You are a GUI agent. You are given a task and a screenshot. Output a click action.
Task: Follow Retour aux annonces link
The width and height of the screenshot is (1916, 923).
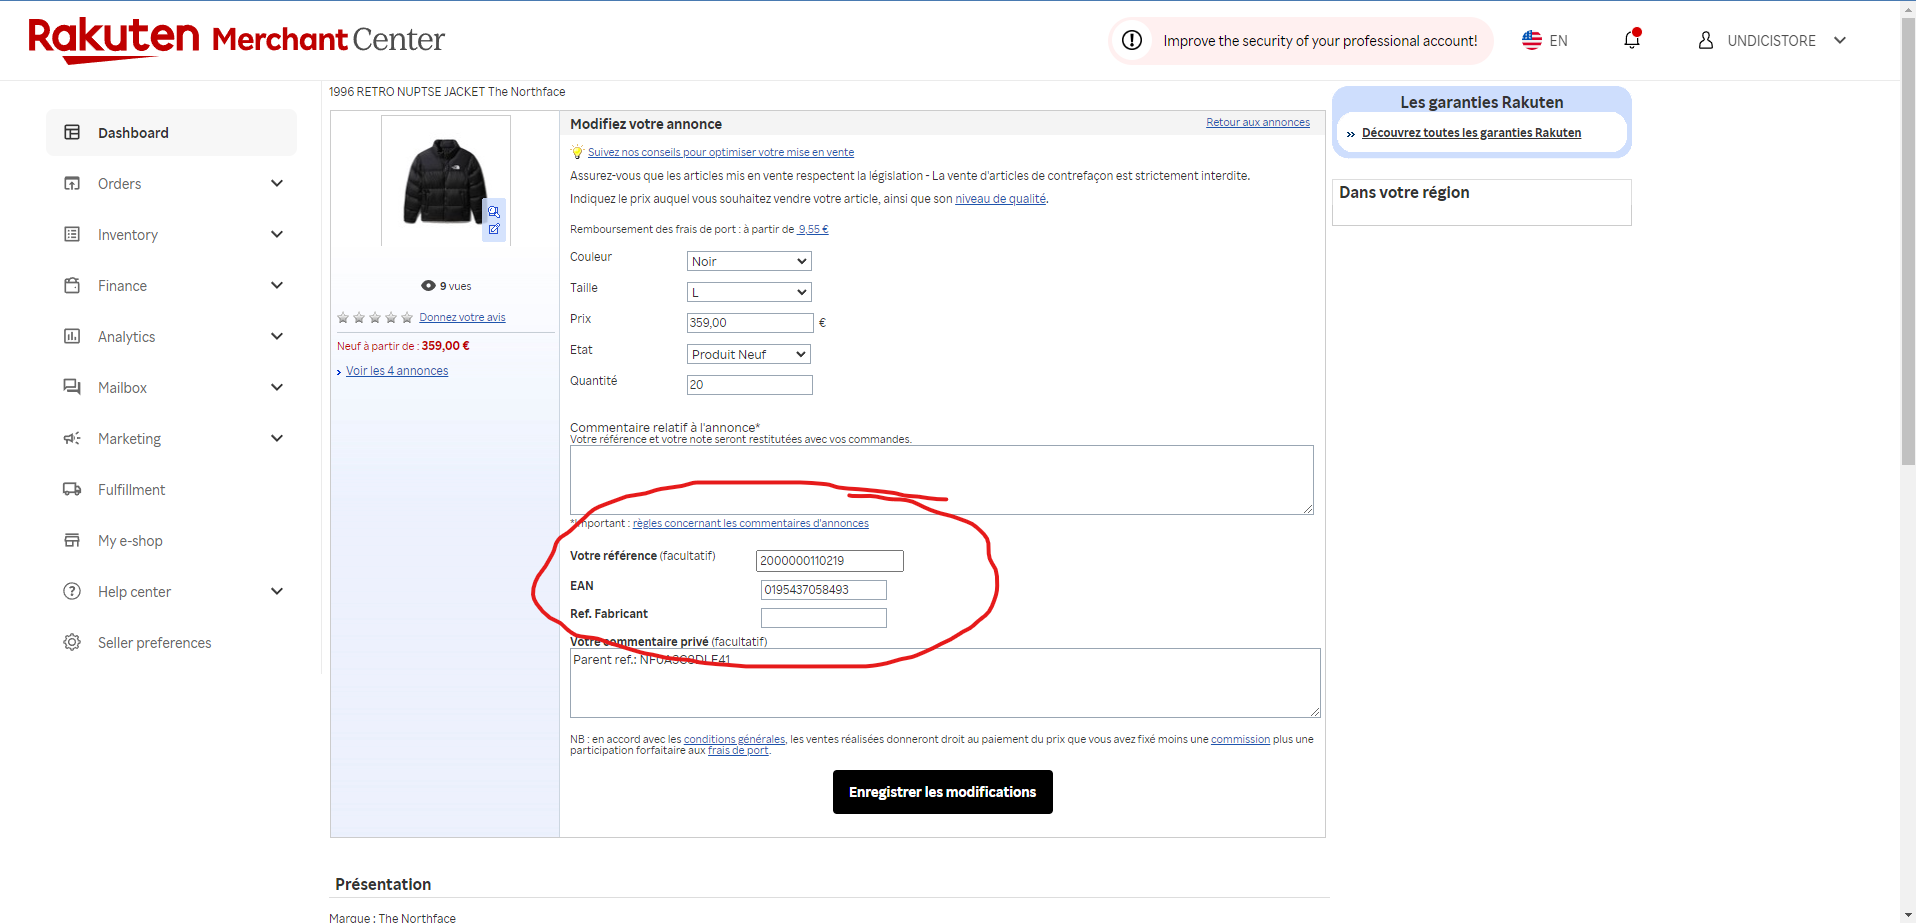click(x=1257, y=122)
